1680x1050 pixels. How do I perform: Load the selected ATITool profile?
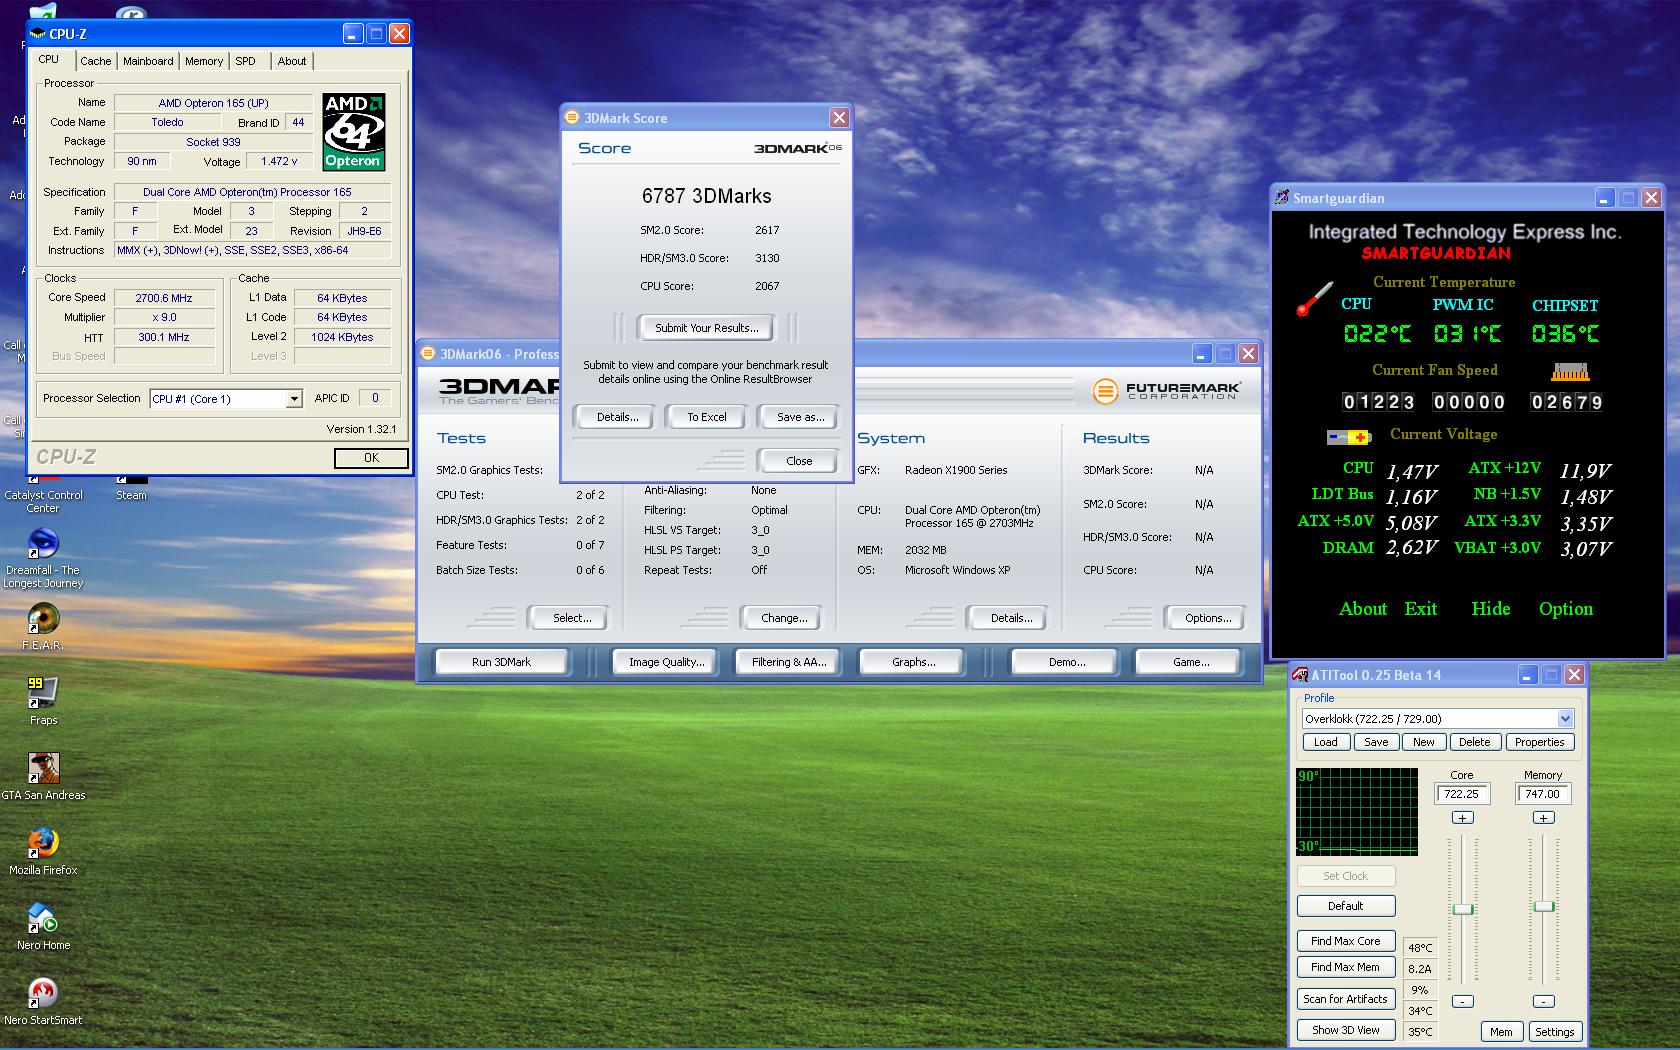[1325, 742]
